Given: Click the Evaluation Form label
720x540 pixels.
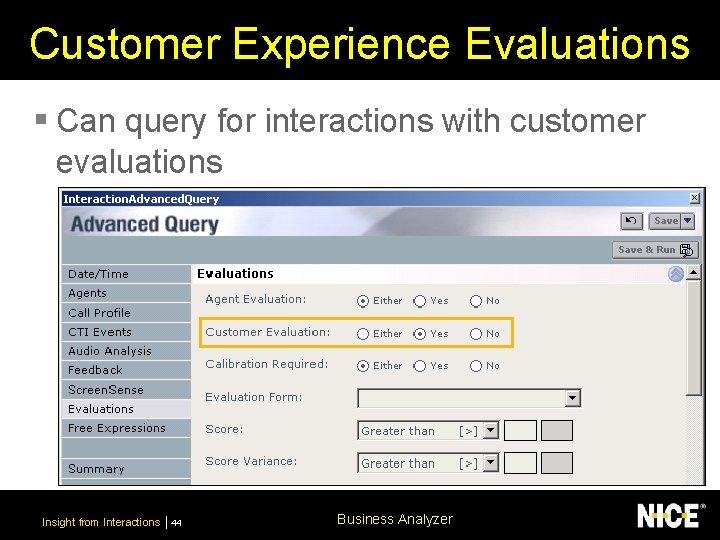Looking at the screenshot, I should pos(253,397).
